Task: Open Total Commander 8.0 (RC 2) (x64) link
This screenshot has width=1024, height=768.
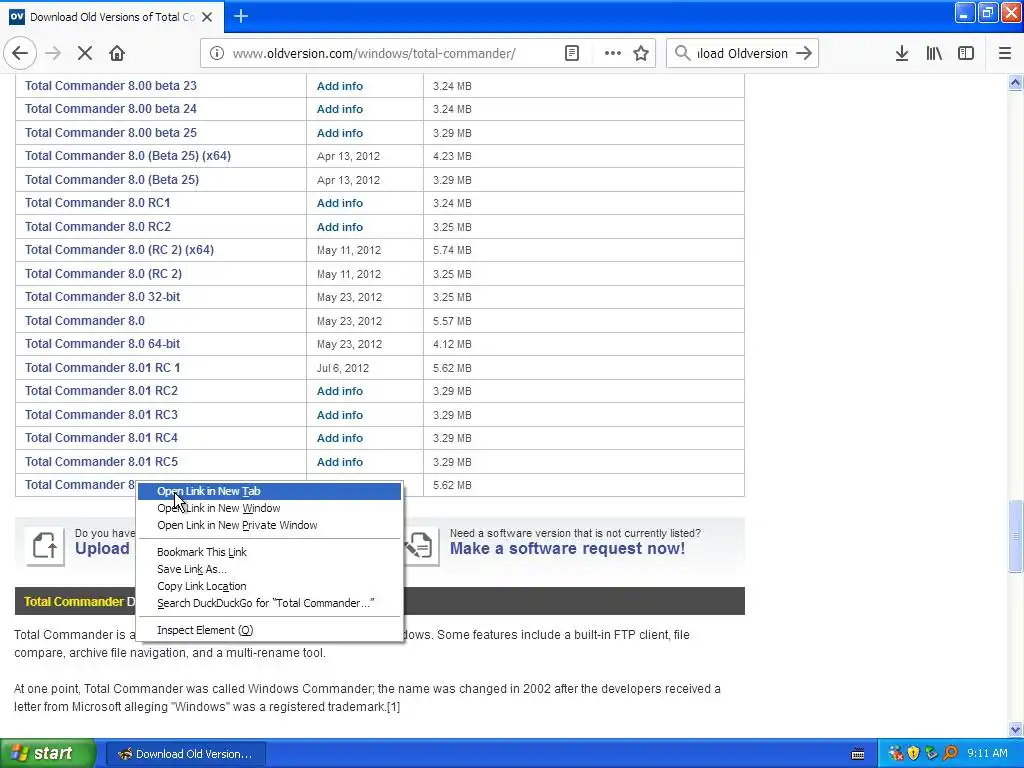Action: coord(119,250)
